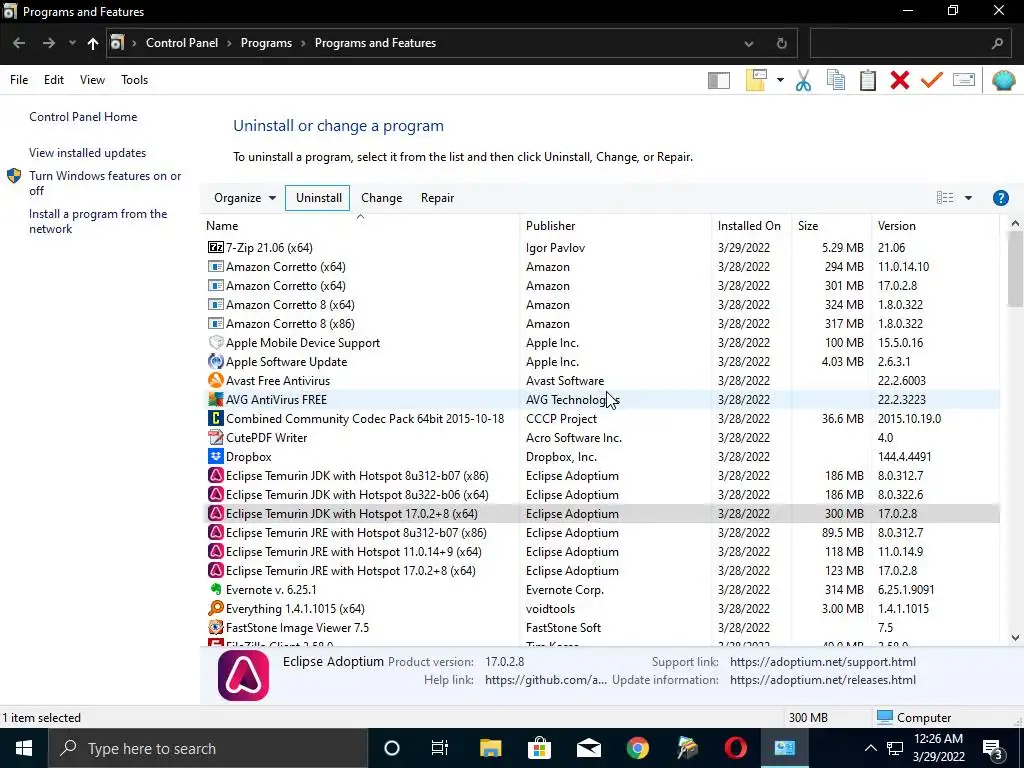Click the Copy toolbar icon
Screen dimensions: 1024x768
[x=836, y=80]
